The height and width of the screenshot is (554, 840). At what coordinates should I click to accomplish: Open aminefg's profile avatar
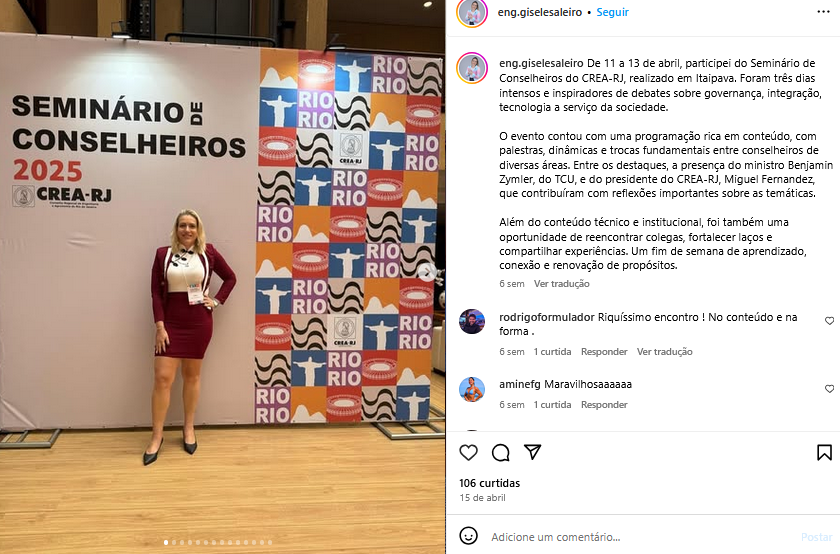click(472, 390)
